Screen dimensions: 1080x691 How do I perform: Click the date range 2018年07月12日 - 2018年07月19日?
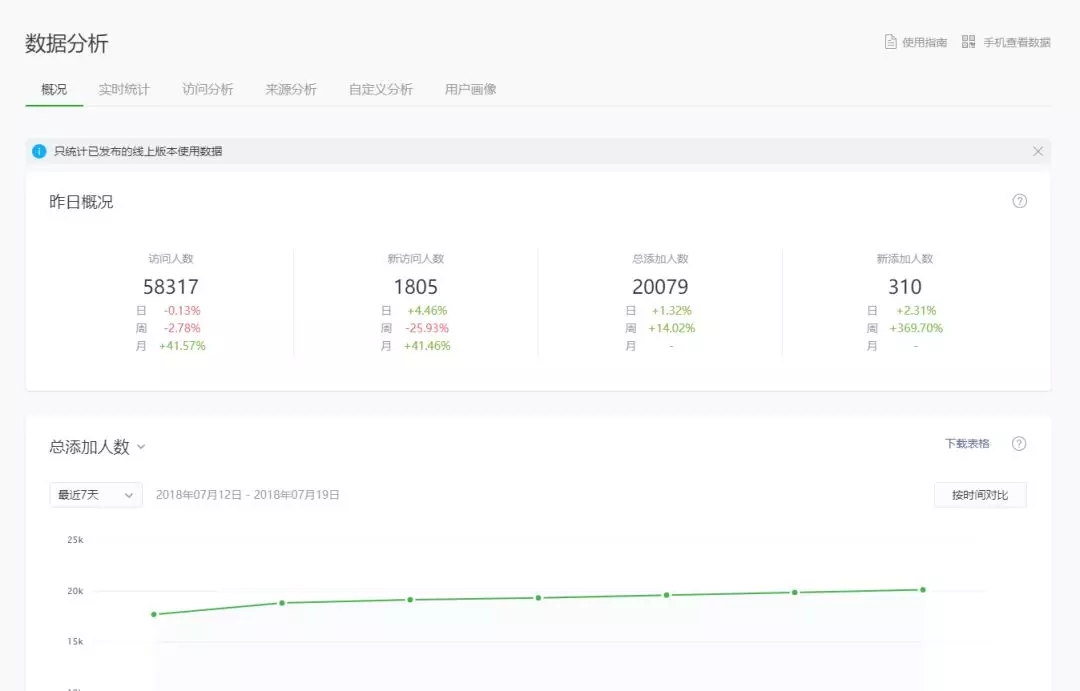[x=247, y=495]
